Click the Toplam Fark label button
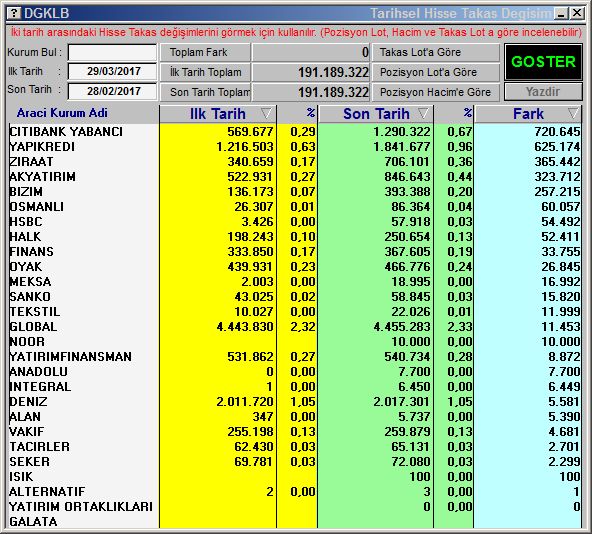This screenshot has width=592, height=534. pos(205,52)
